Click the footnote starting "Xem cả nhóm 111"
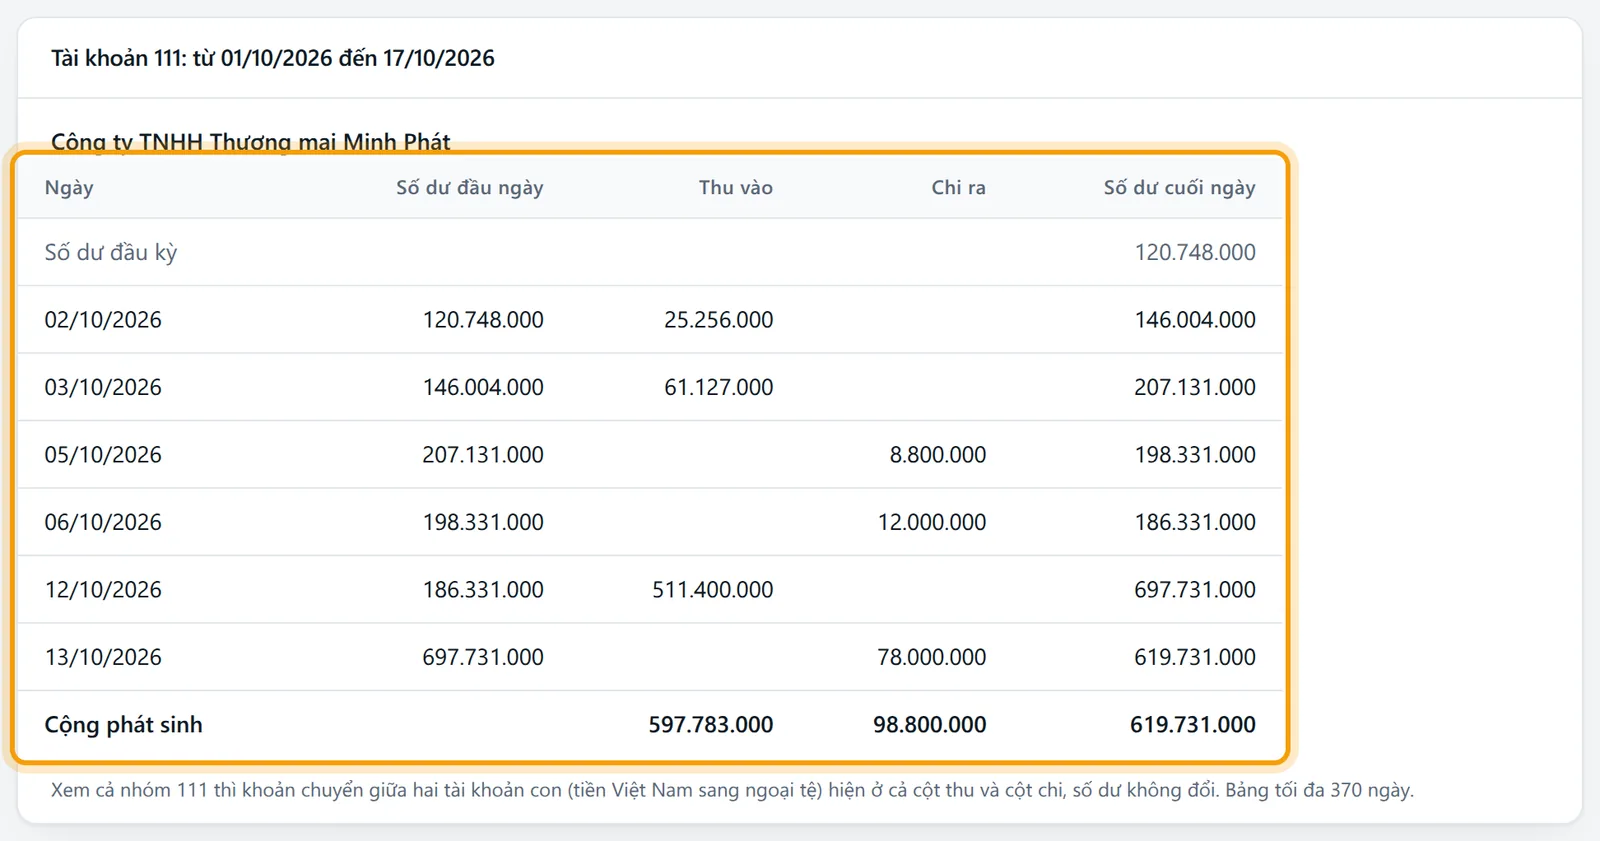Screen dimensions: 1600x841 [732, 790]
